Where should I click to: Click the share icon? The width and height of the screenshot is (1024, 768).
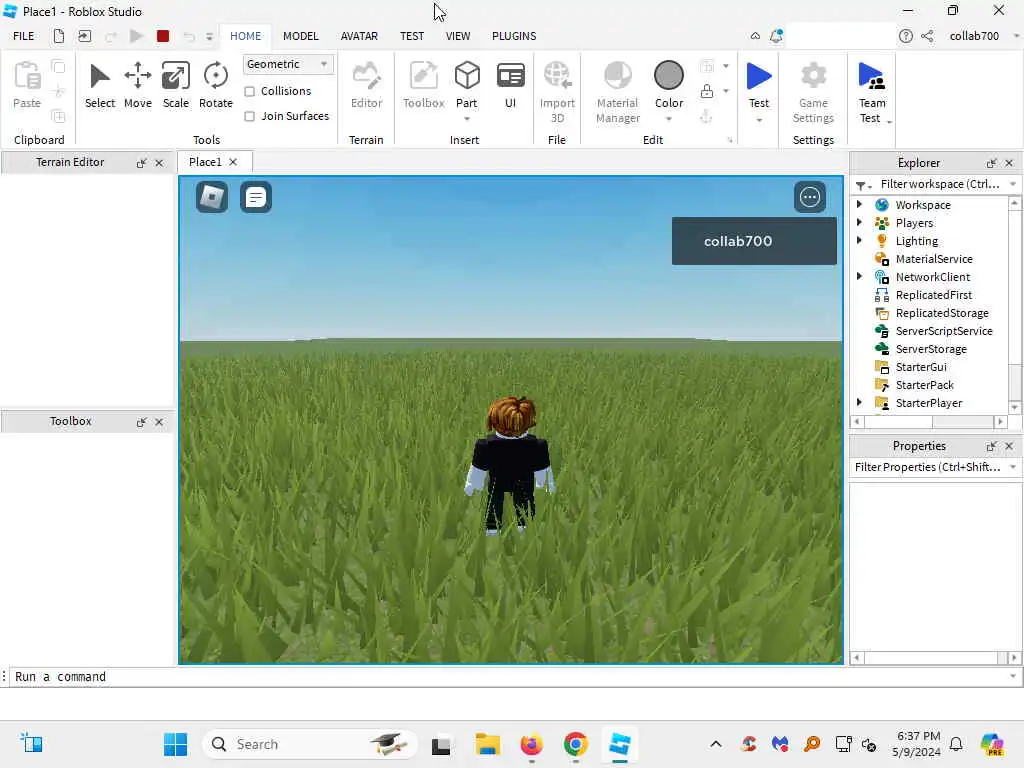tap(927, 36)
